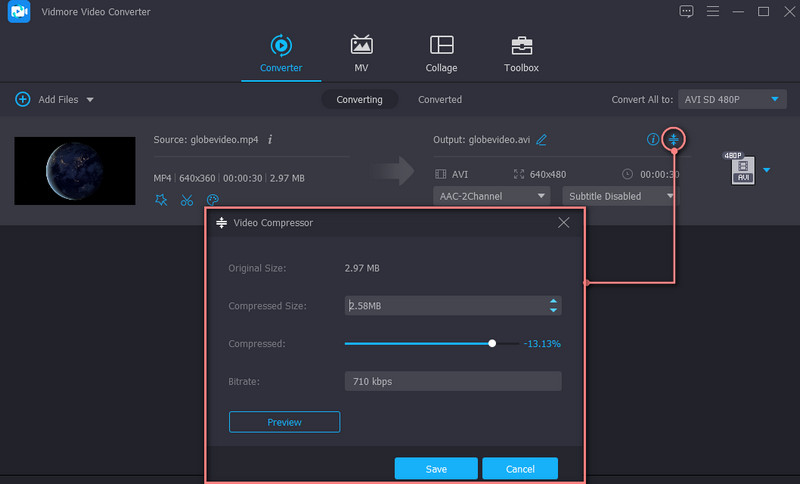Image resolution: width=800 pixels, height=484 pixels.
Task: Click the compress video icon circled in red
Action: click(x=675, y=139)
